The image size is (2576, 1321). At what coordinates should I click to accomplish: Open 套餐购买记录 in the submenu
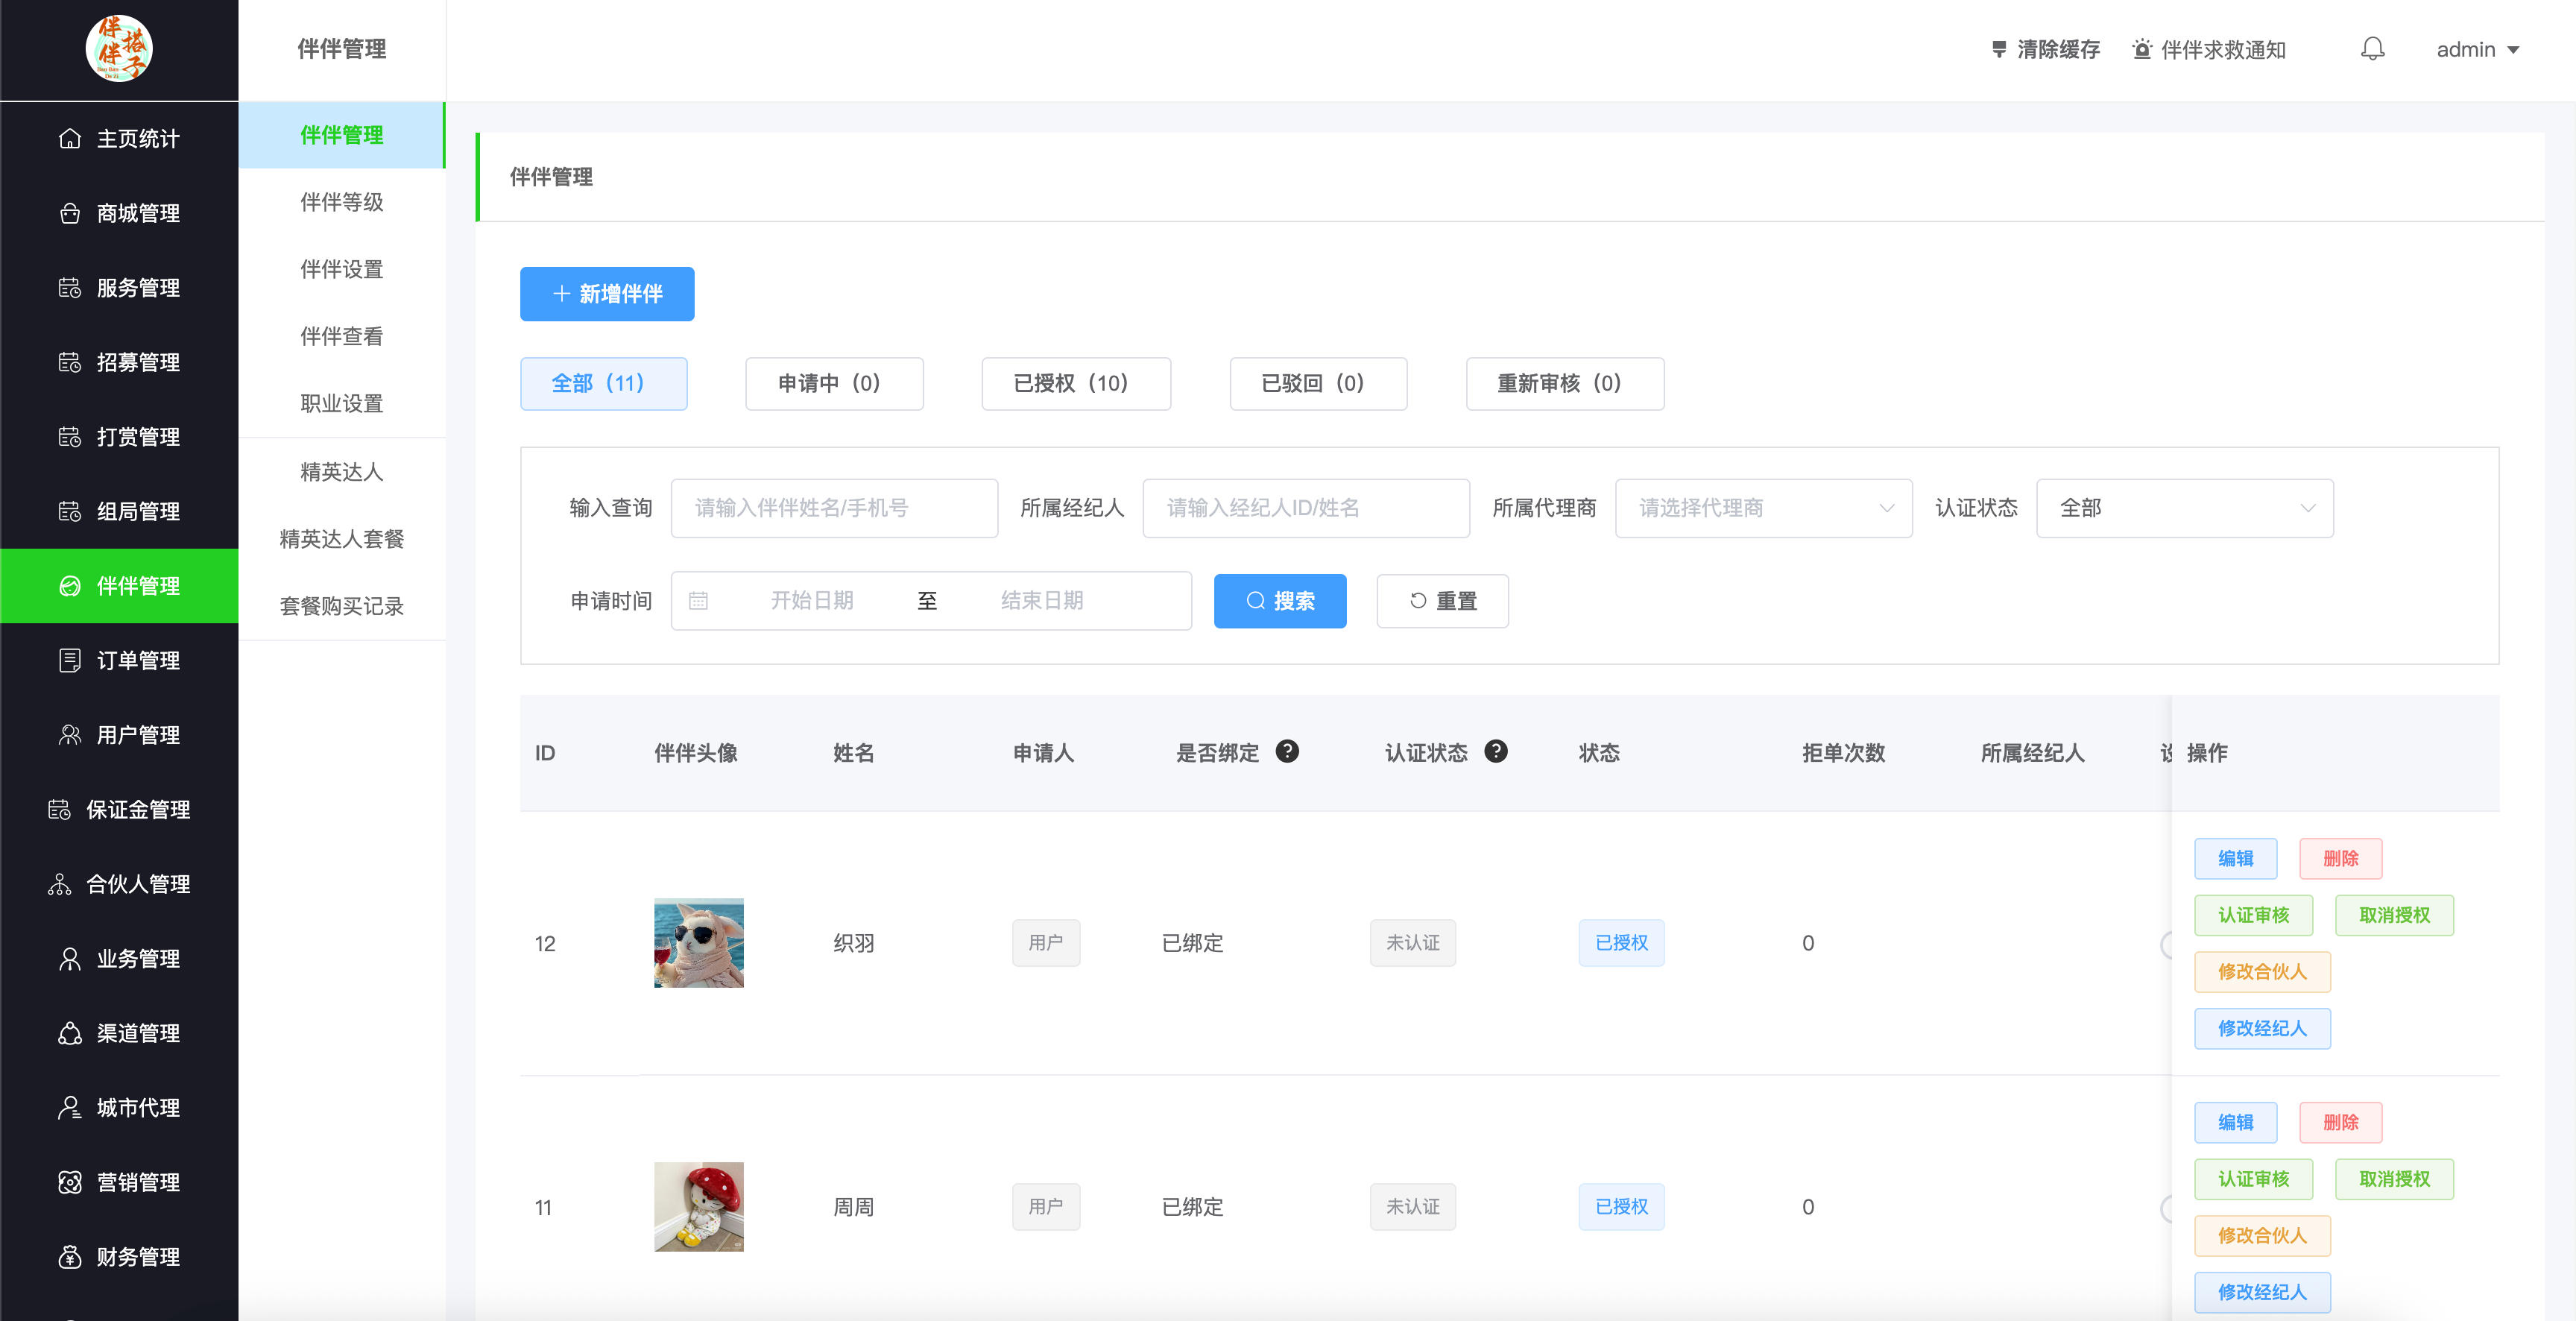pos(342,606)
